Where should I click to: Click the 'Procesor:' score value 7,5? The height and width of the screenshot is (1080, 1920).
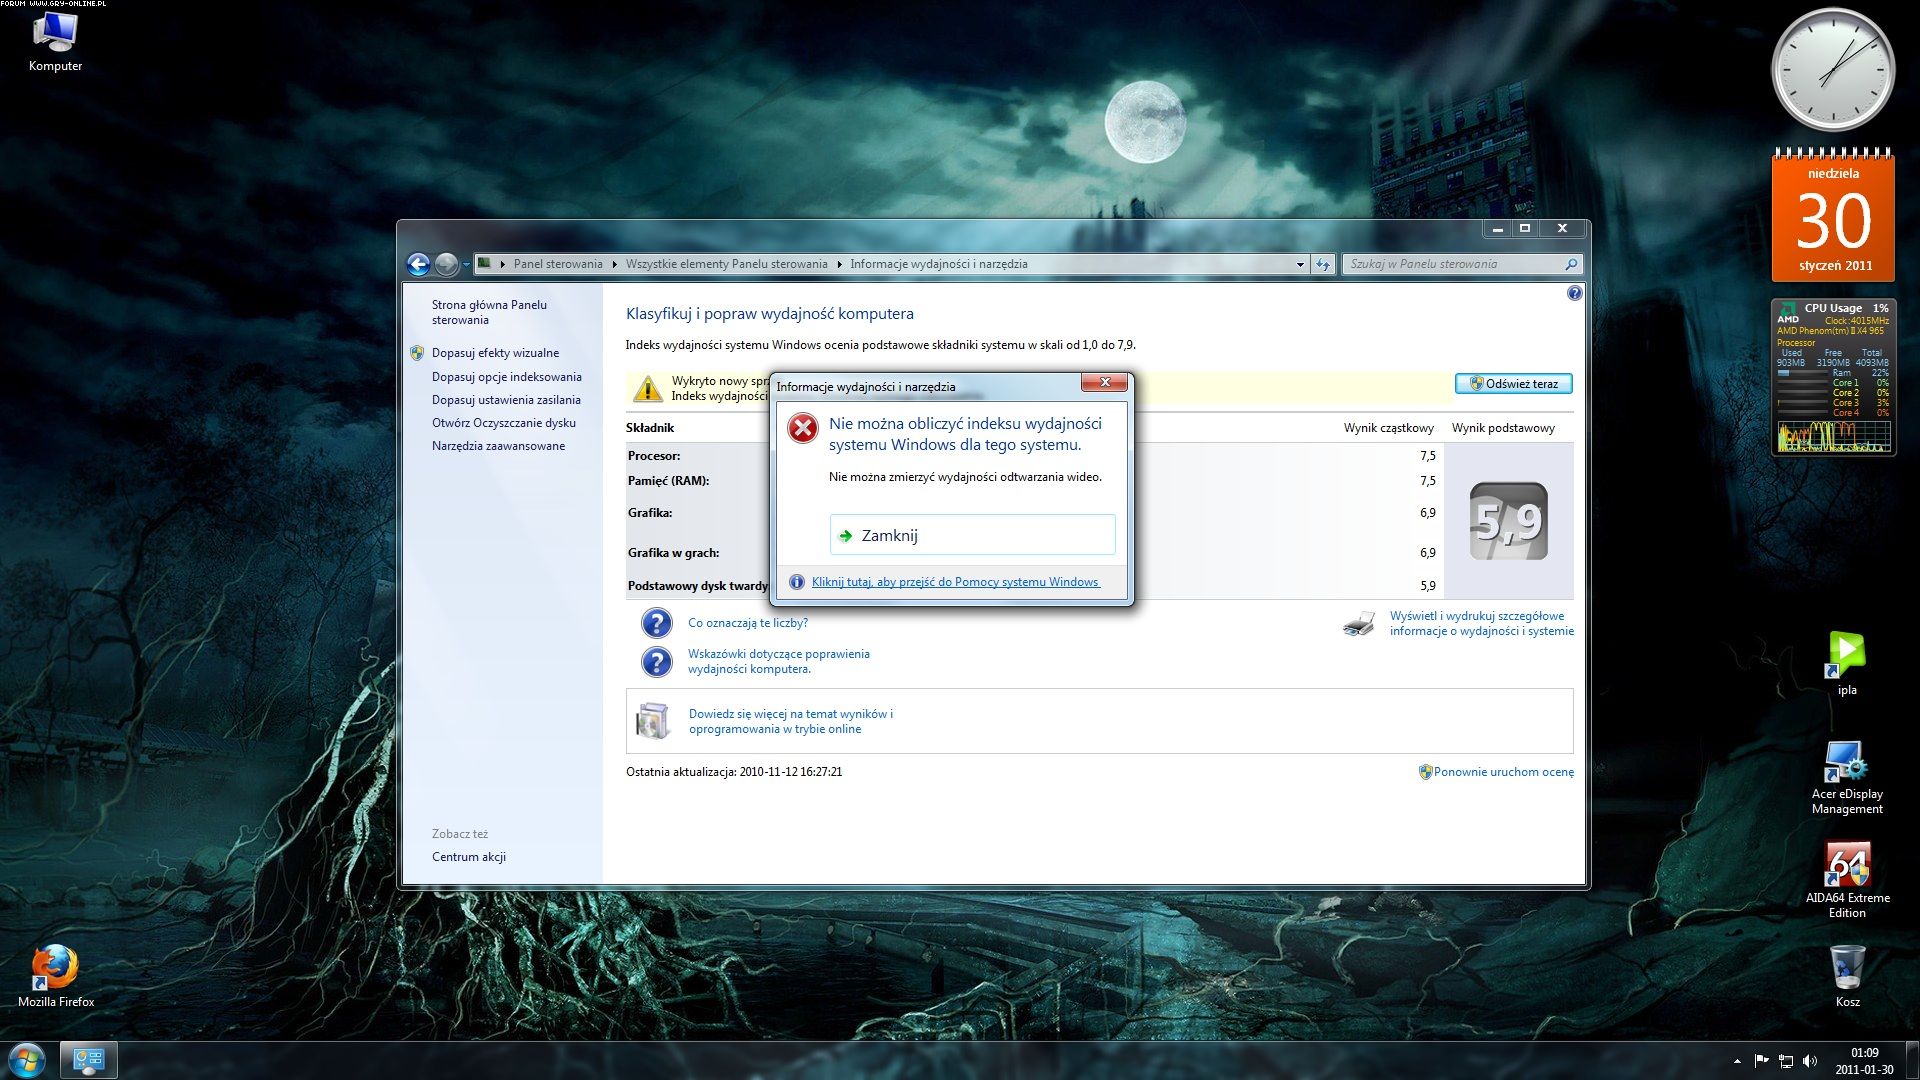pos(1427,456)
